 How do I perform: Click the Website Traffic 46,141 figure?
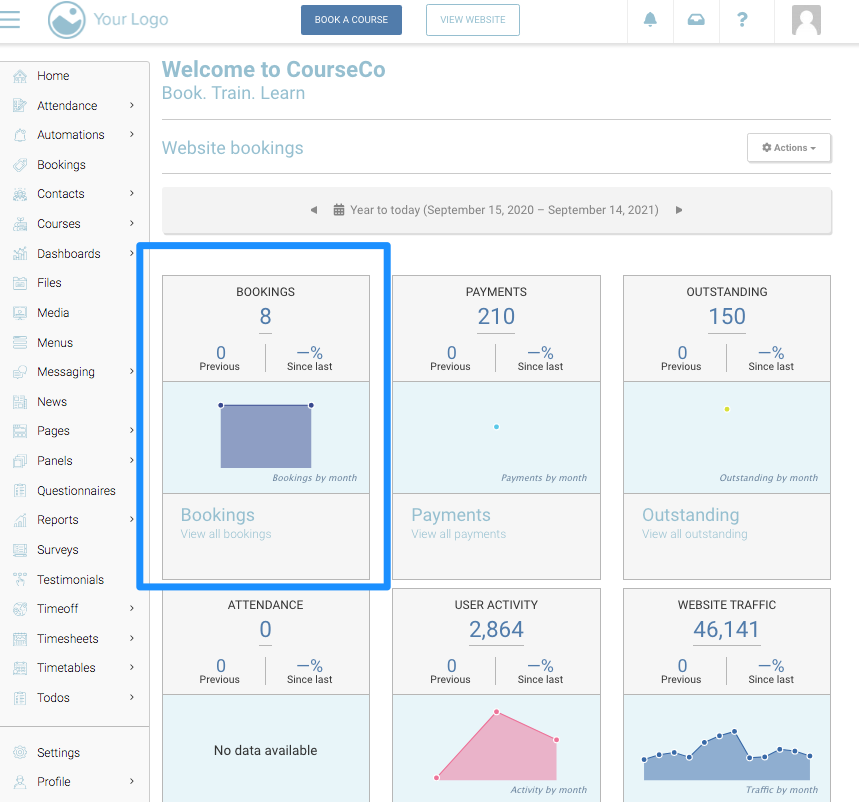727,630
